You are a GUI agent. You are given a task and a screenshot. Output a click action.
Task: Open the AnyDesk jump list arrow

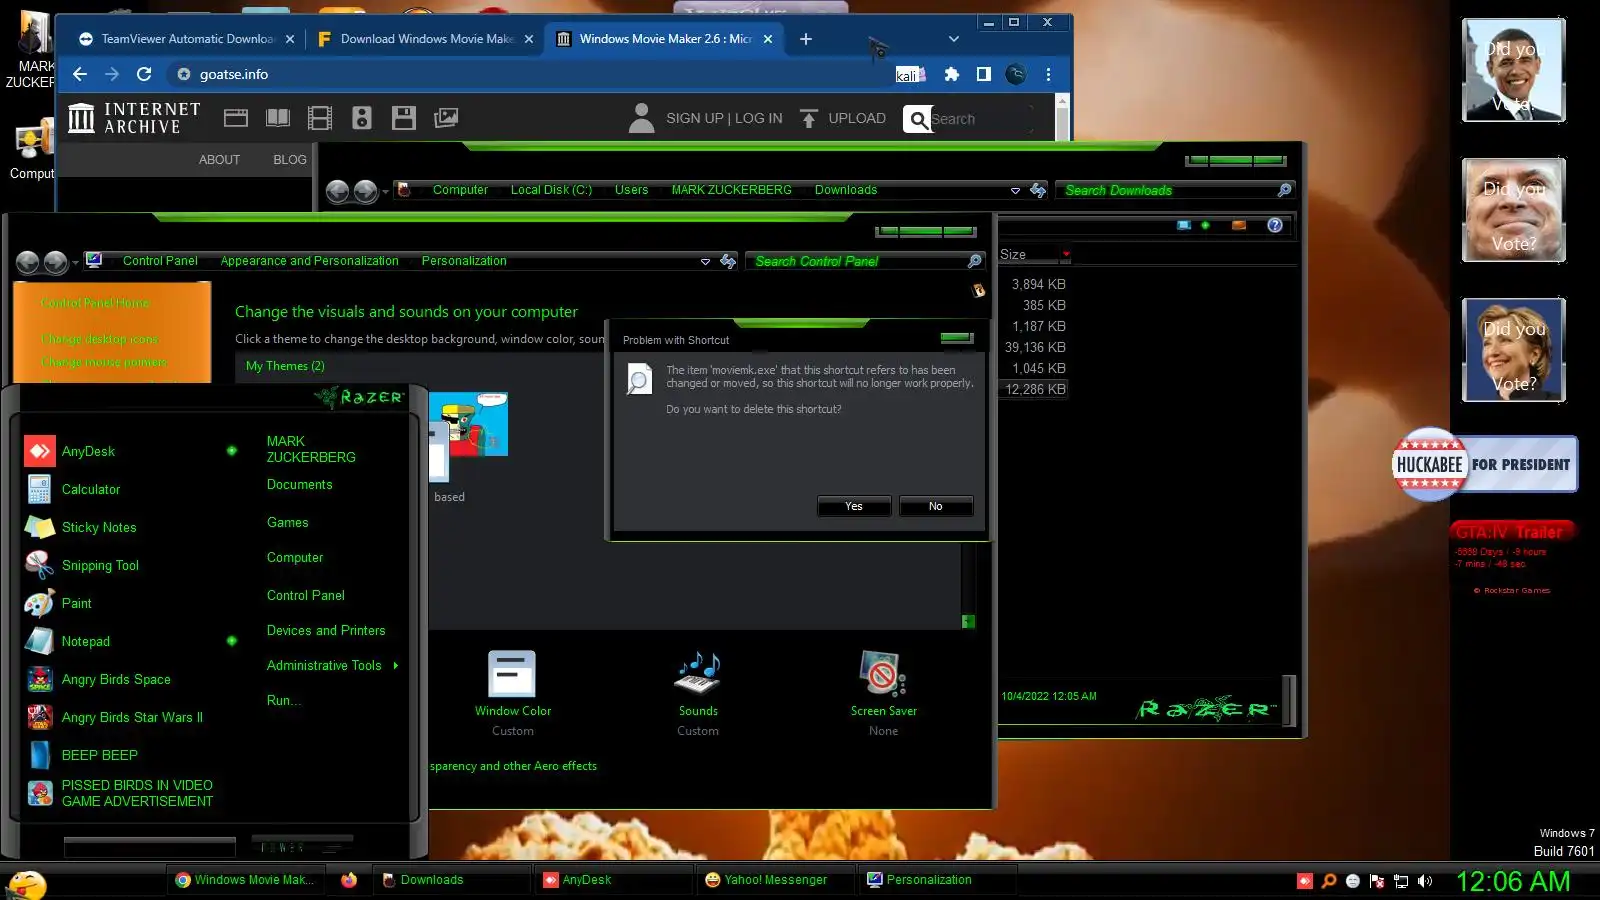[231, 451]
